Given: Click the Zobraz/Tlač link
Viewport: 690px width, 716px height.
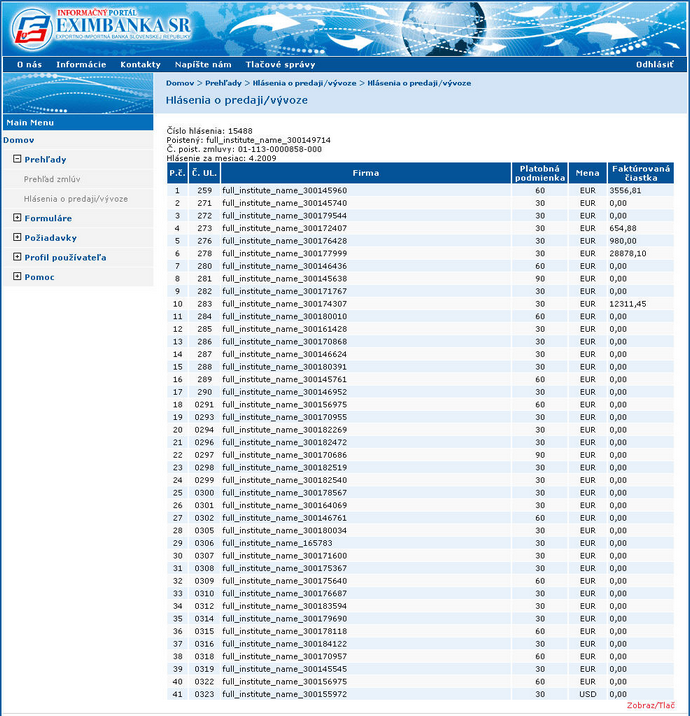Looking at the screenshot, I should (650, 705).
